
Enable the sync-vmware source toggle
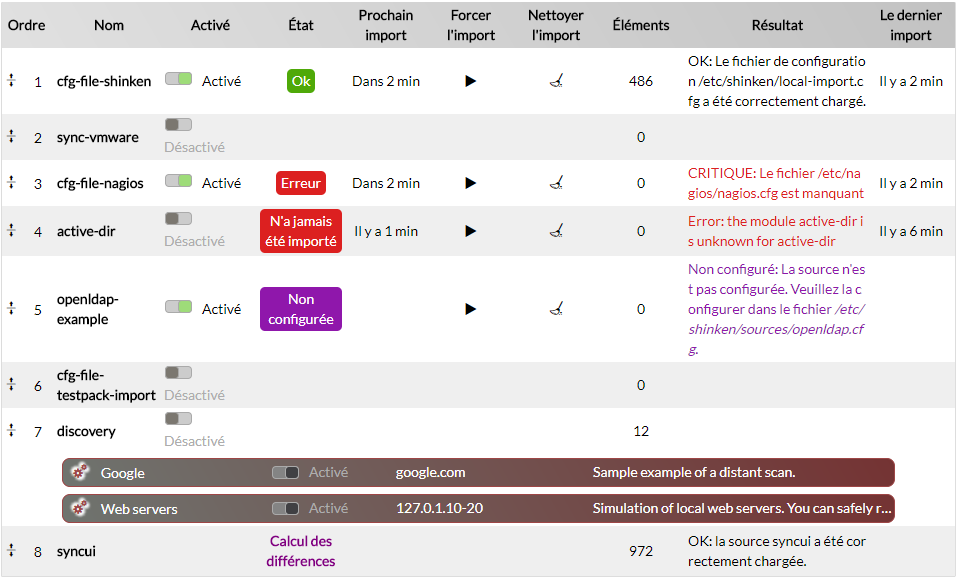click(x=178, y=125)
